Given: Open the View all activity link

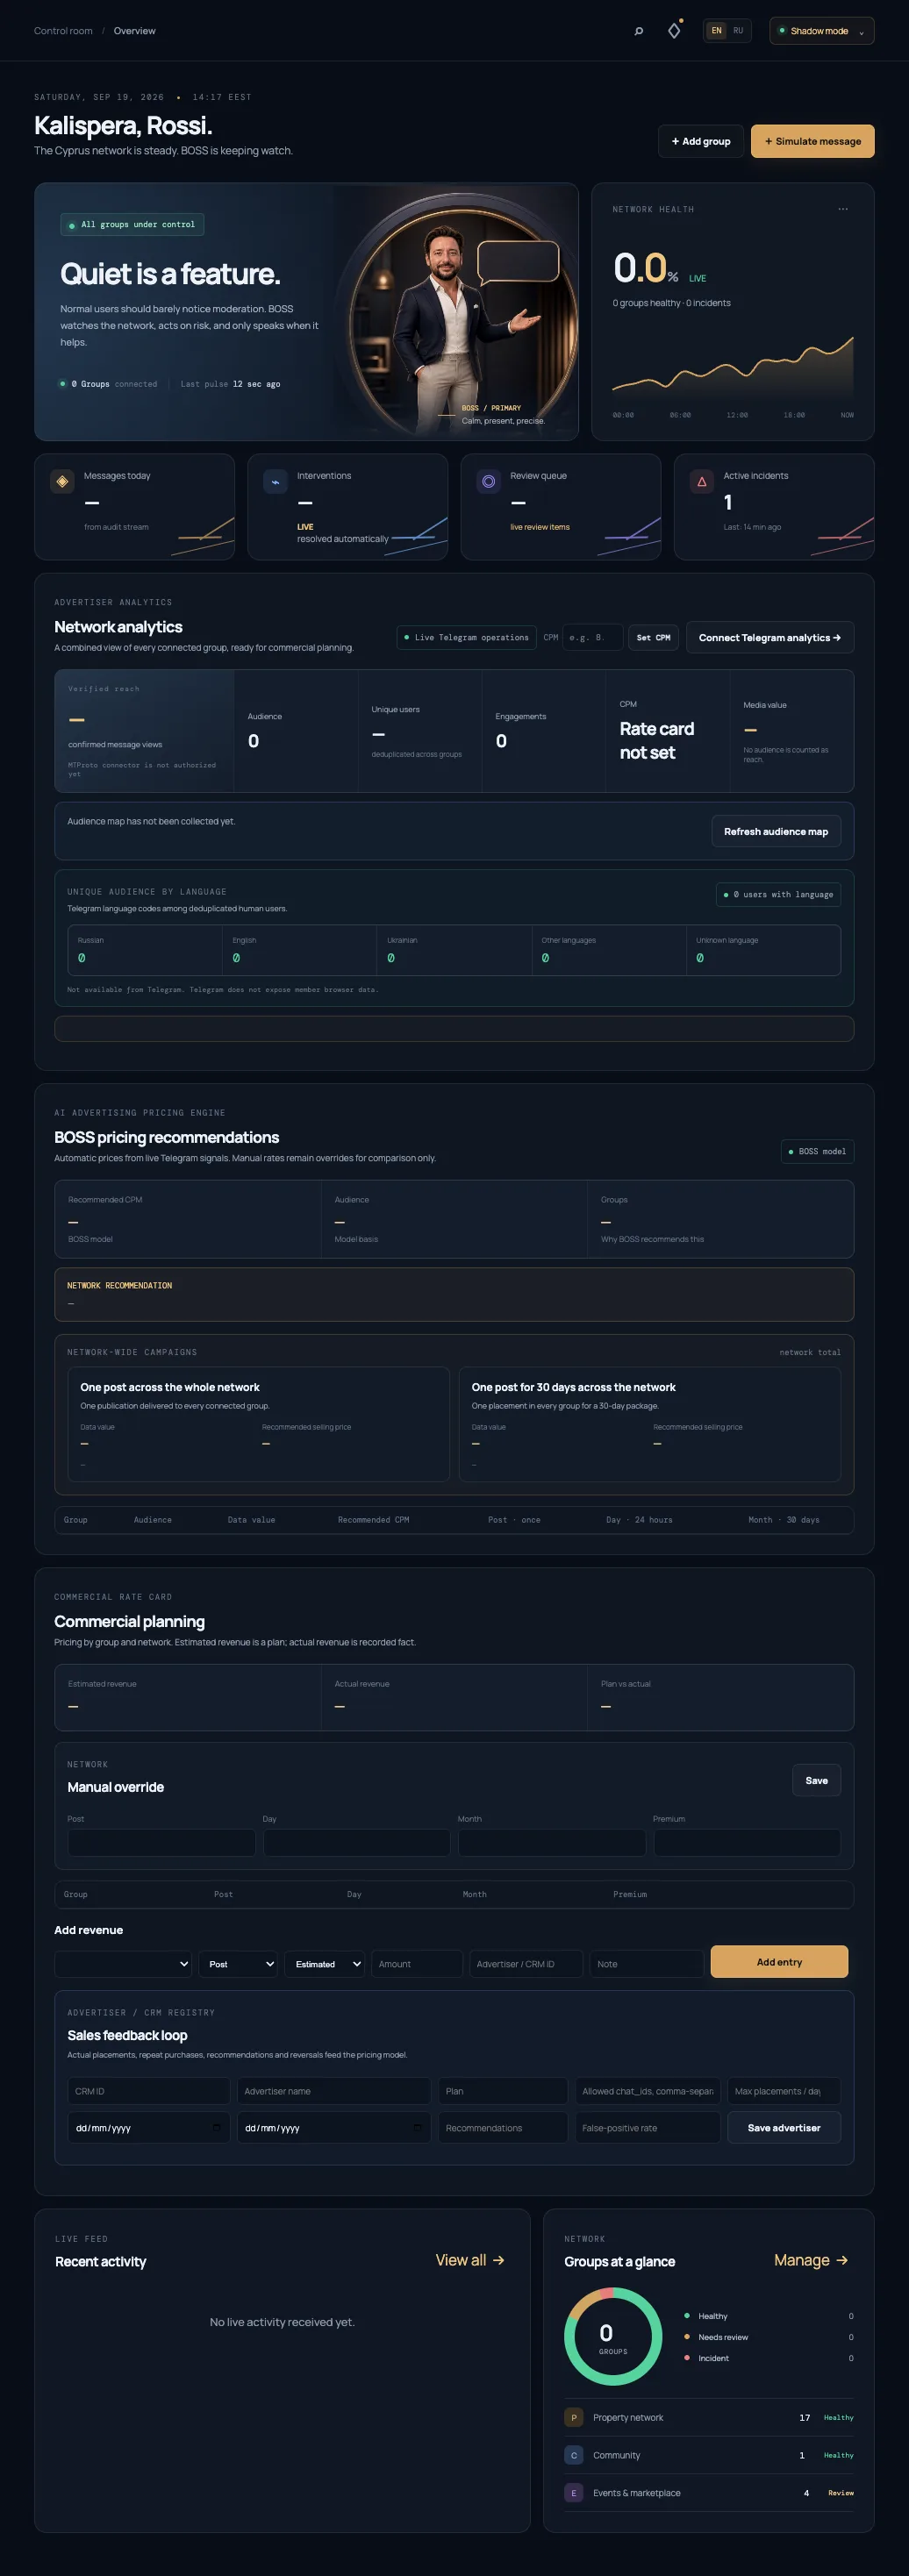Looking at the screenshot, I should pos(470,2260).
